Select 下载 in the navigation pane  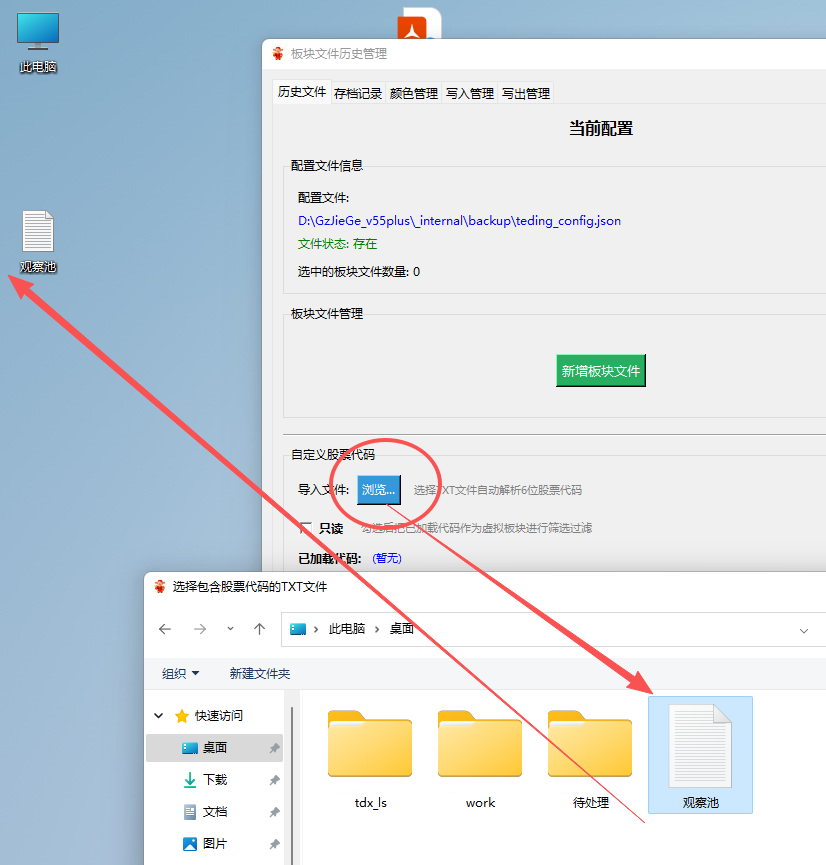214,780
